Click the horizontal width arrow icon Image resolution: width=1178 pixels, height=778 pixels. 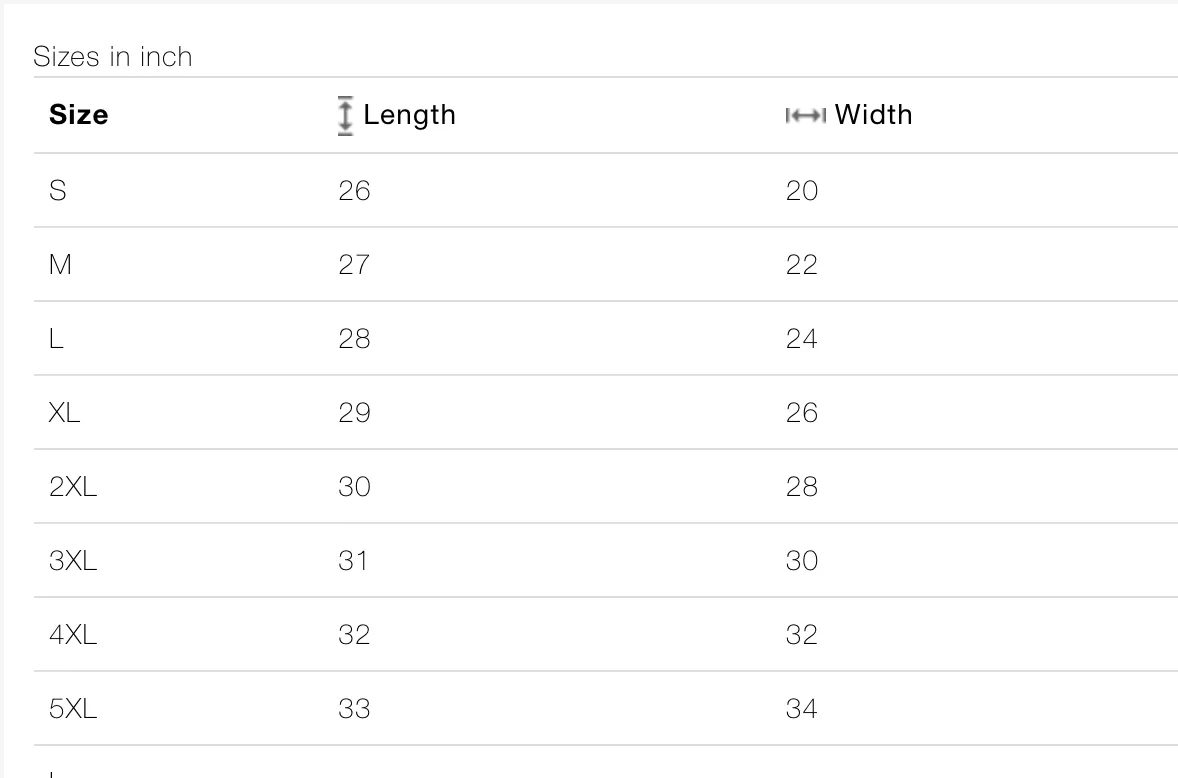pyautogui.click(x=805, y=116)
